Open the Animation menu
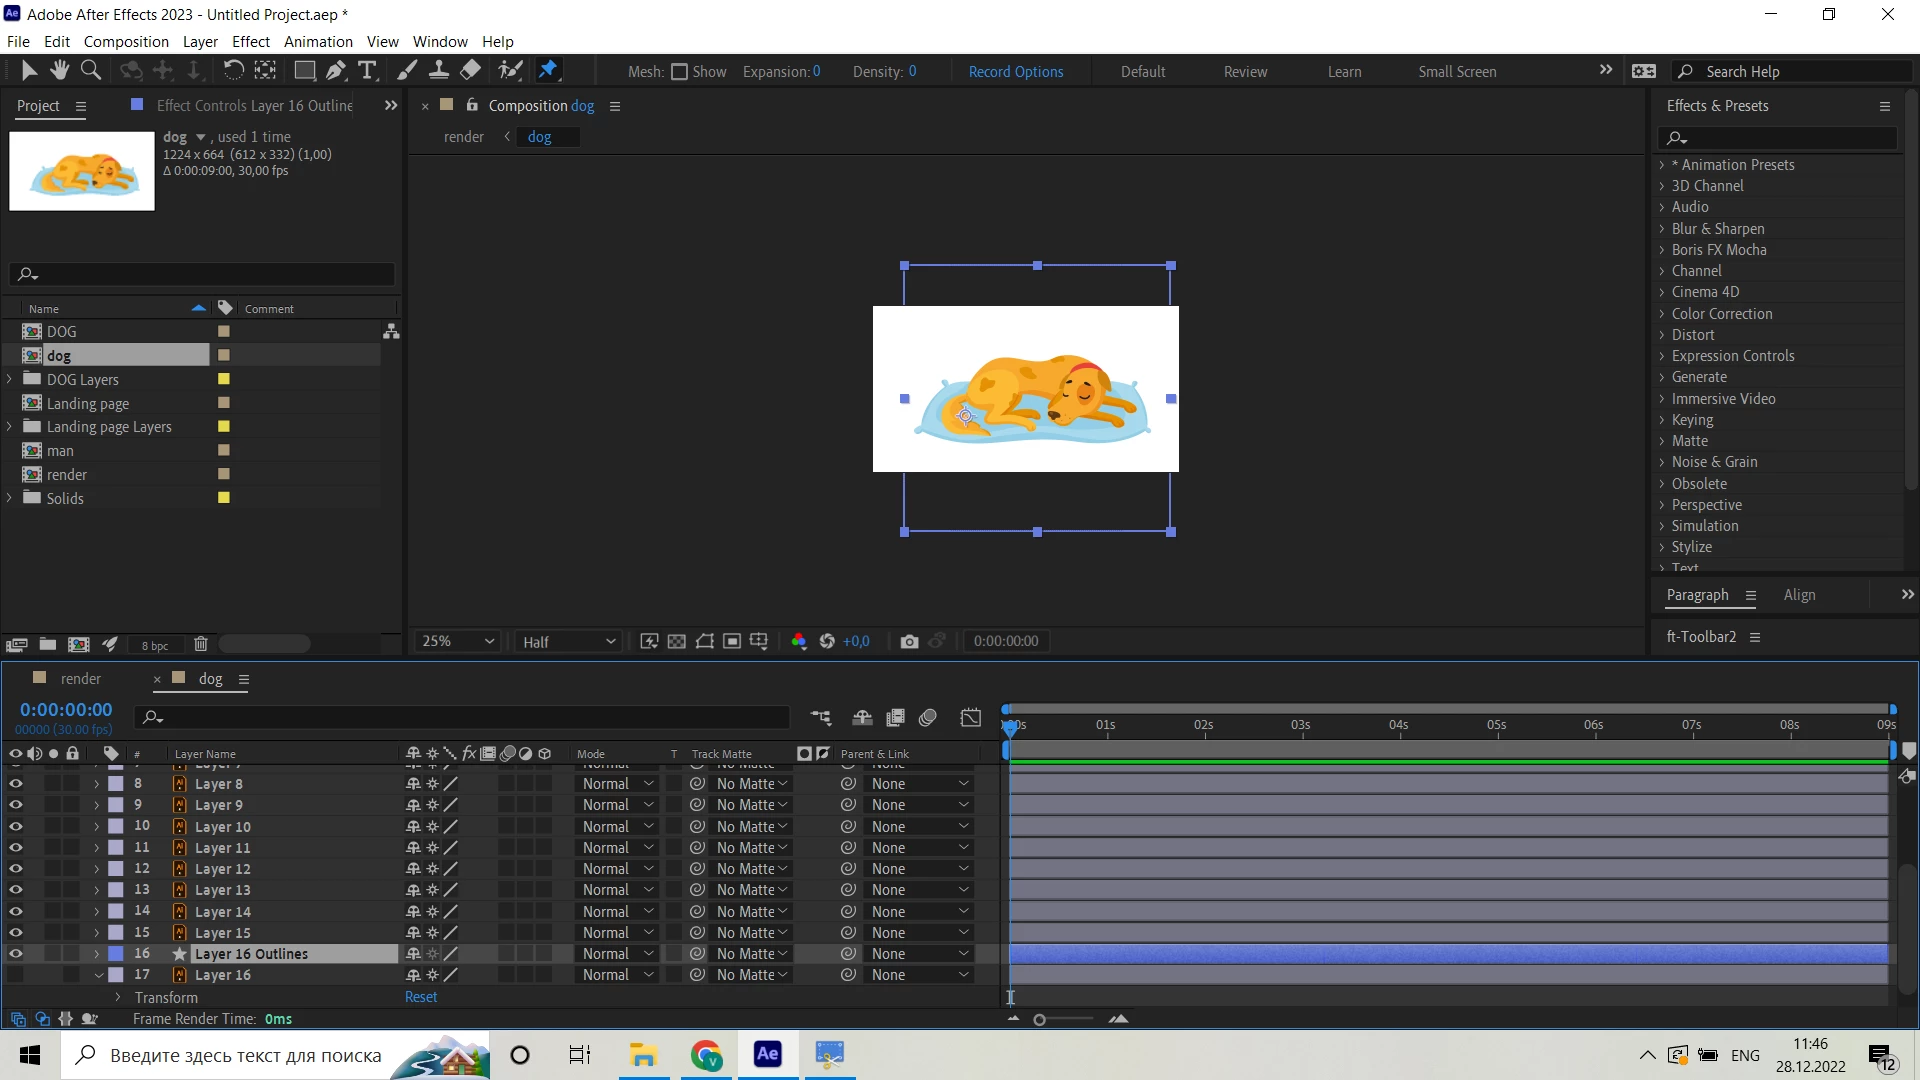This screenshot has height=1080, width=1920. click(318, 42)
